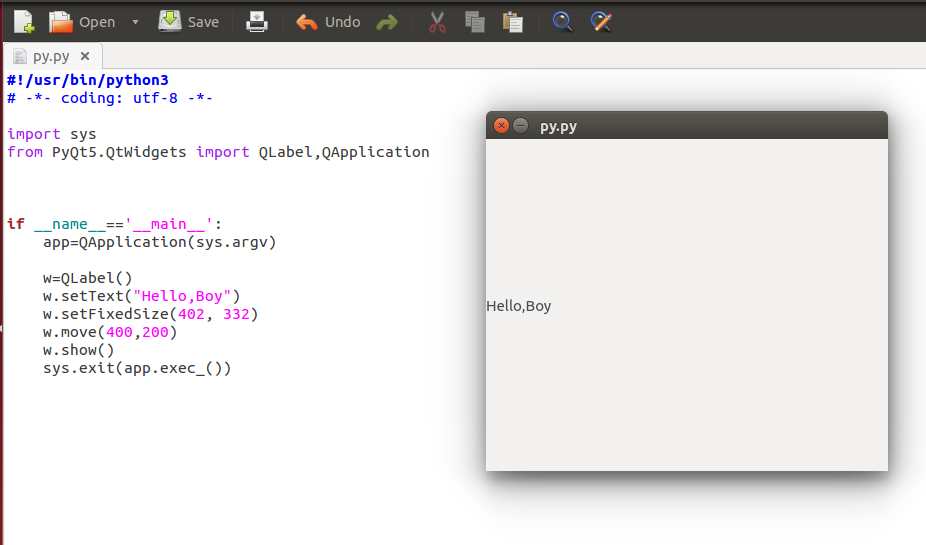Copy selection with the copy icon
This screenshot has height=545, width=926.
click(x=475, y=22)
